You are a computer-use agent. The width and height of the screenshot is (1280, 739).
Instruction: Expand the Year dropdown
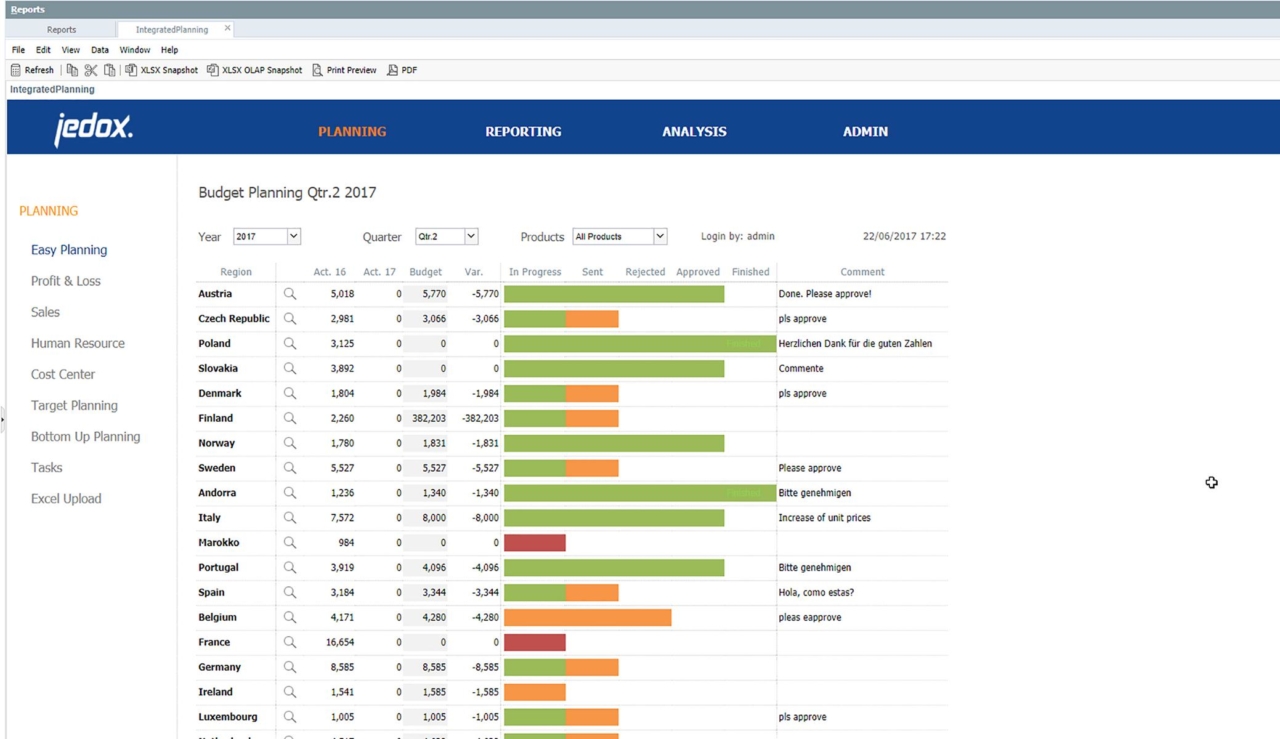pos(293,237)
